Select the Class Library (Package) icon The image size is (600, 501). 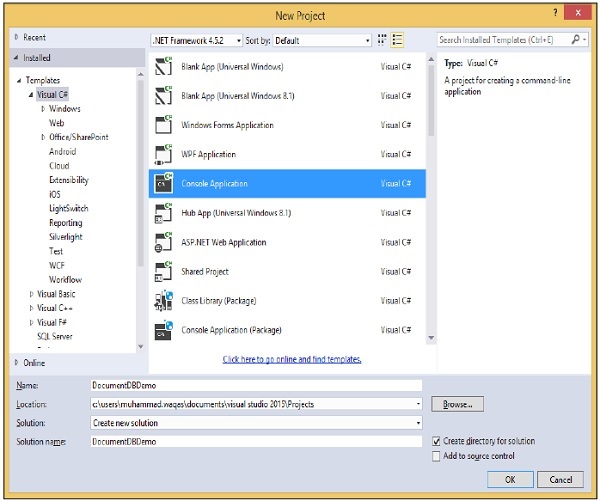pos(162,301)
